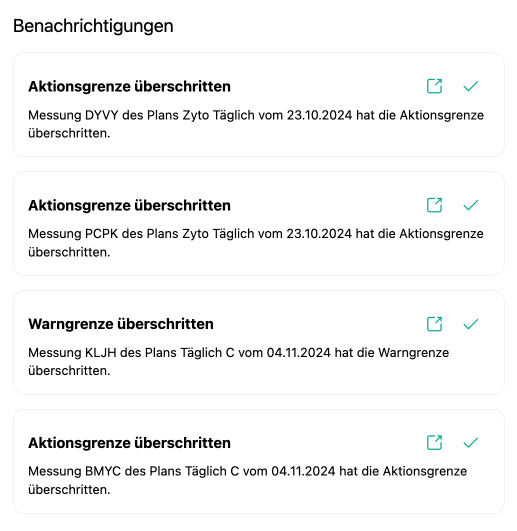Select the Aktionsgrenze überschritten title for BMYC
This screenshot has height=531, width=517.
coord(129,443)
